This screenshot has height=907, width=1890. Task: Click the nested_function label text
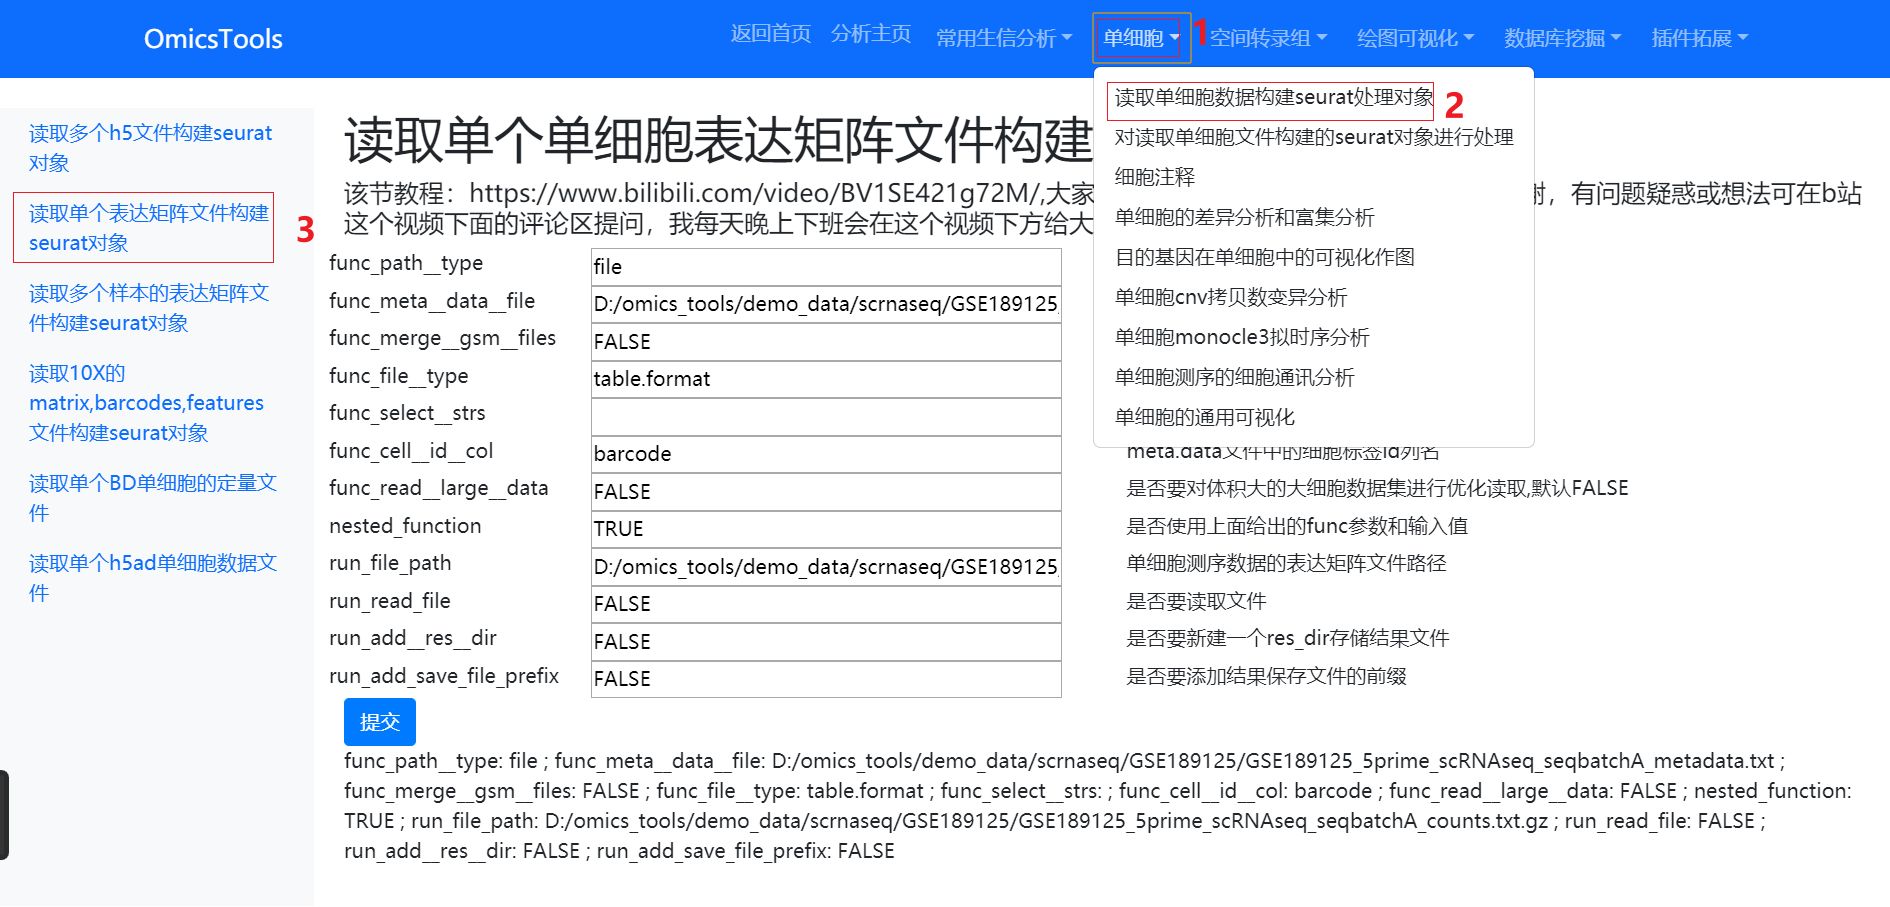[405, 526]
